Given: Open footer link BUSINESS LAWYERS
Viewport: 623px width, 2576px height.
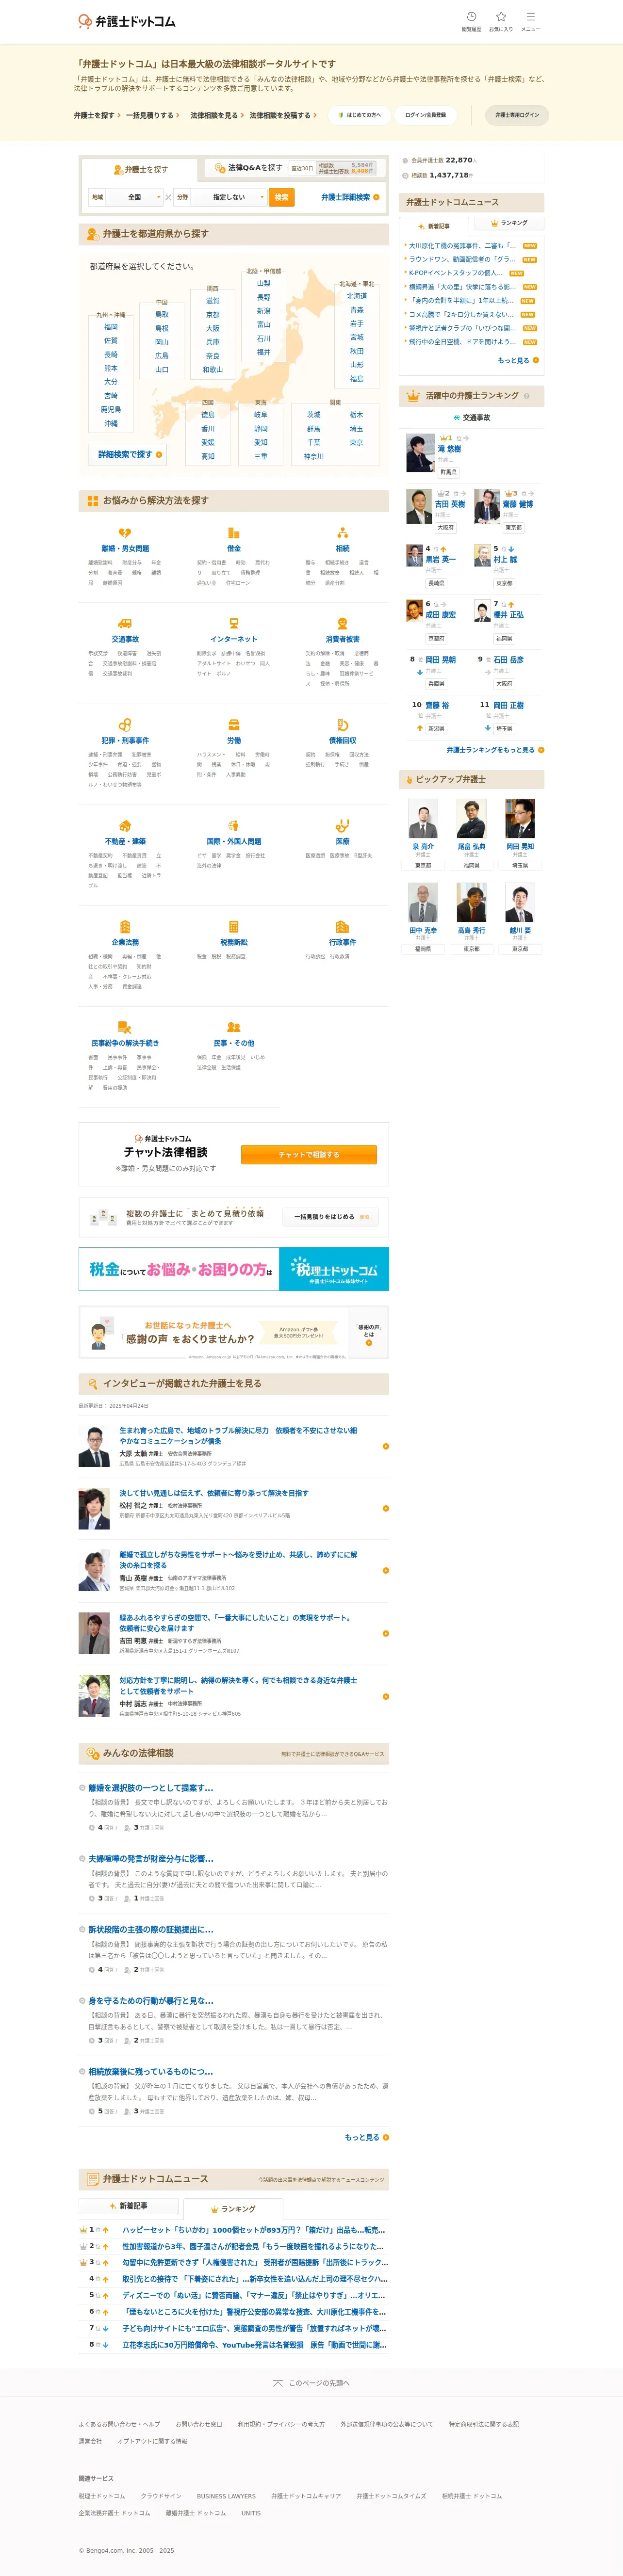Looking at the screenshot, I should point(226,2496).
